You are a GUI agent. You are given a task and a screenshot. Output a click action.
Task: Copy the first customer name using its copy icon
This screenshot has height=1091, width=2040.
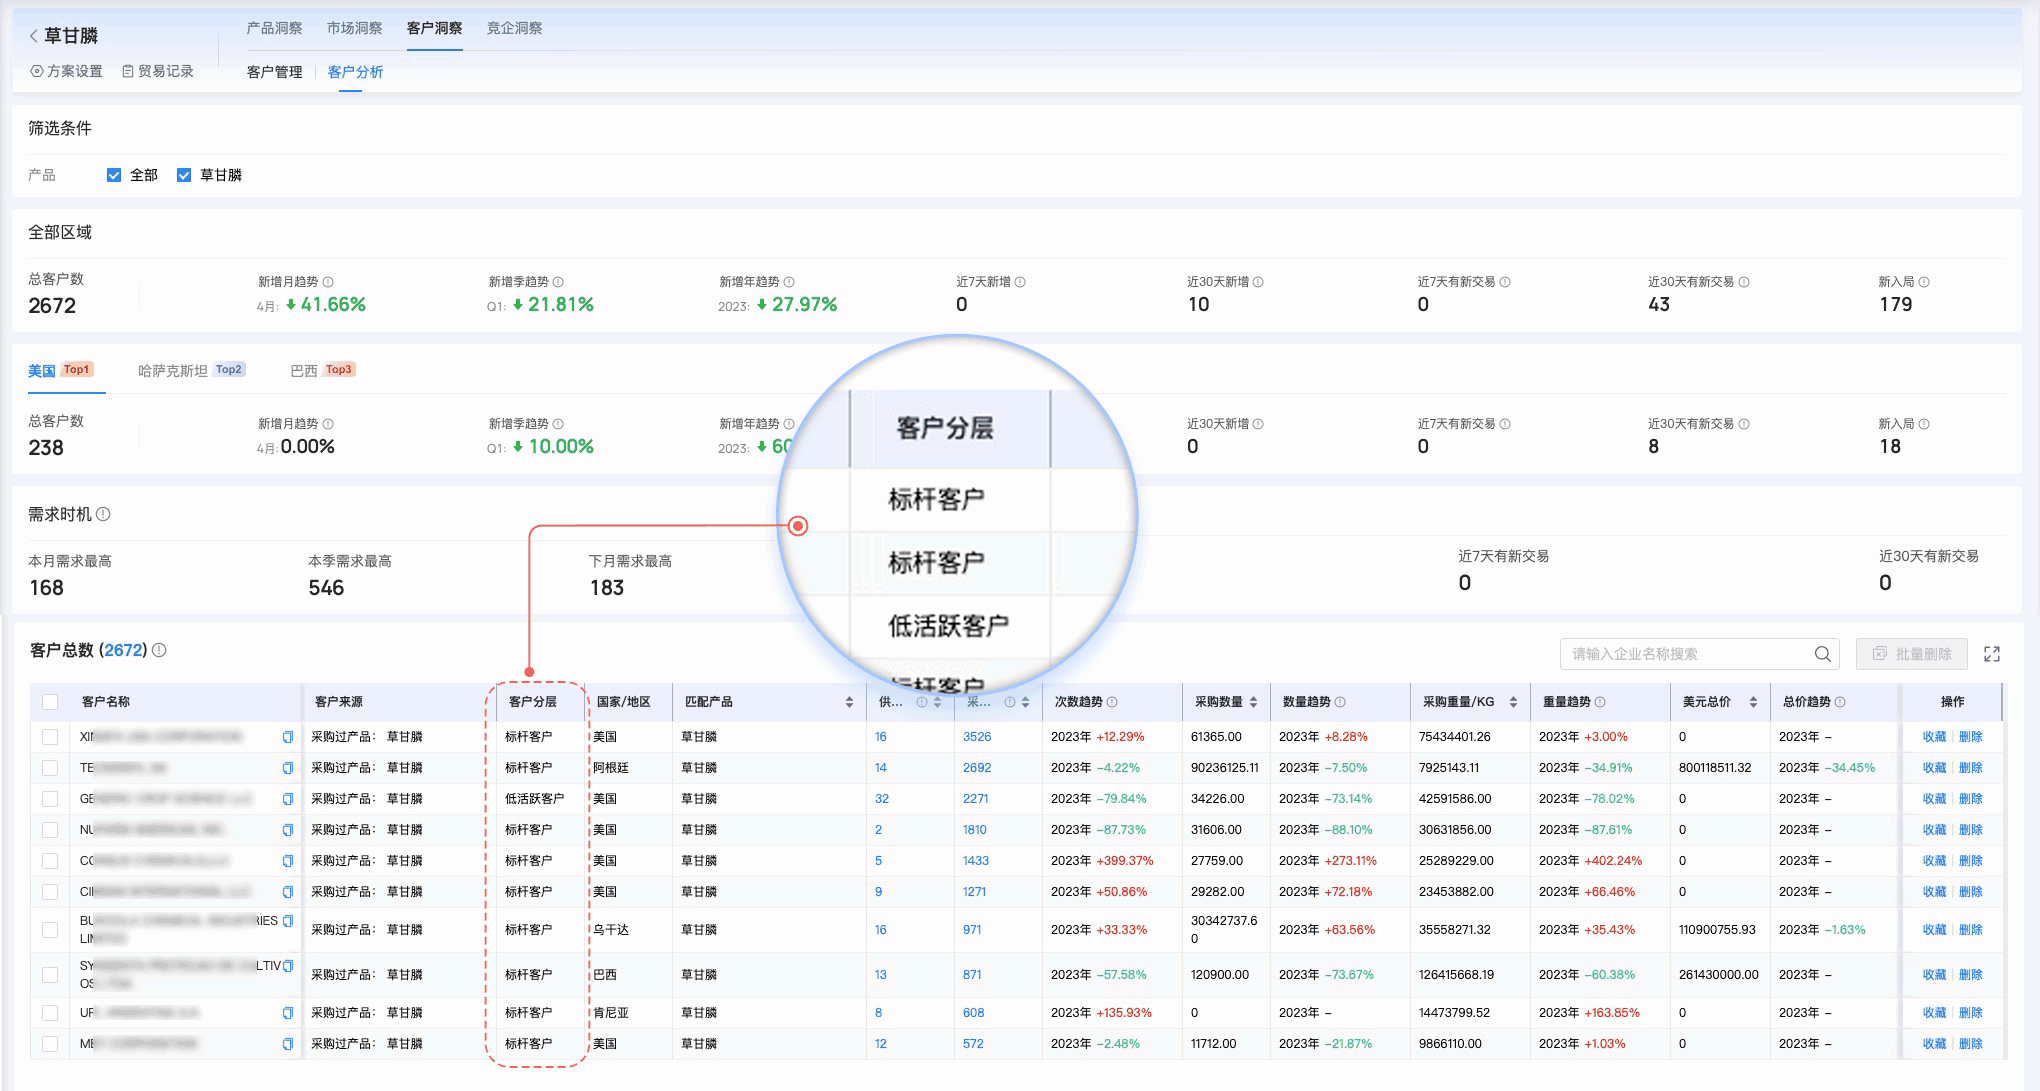coord(288,737)
